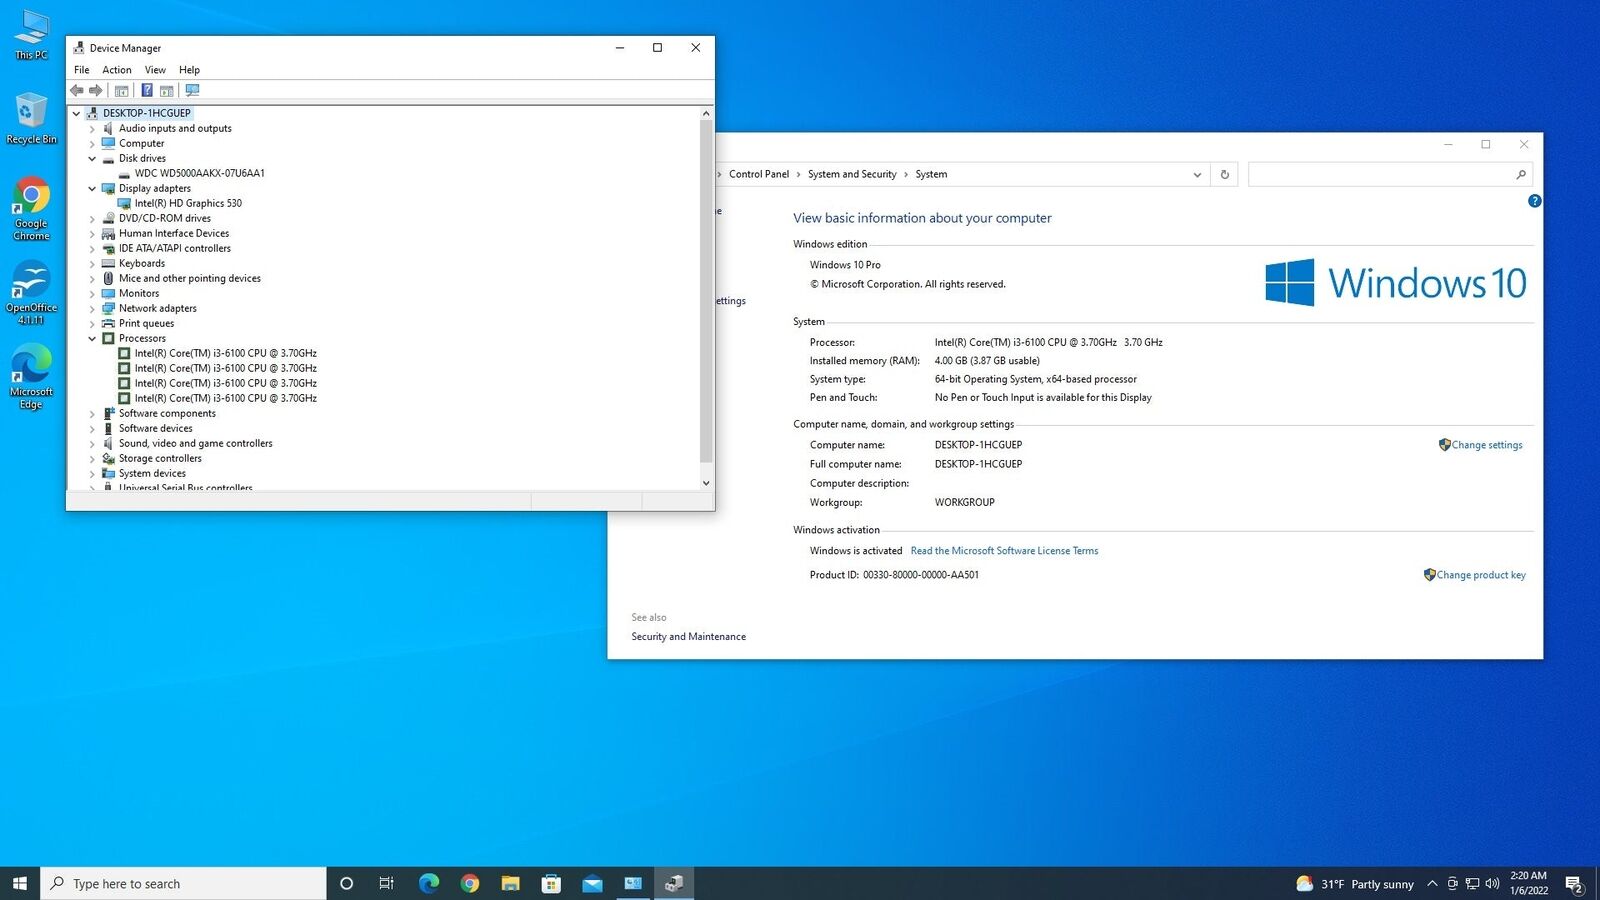Click the System window help question icon
The width and height of the screenshot is (1600, 900).
click(1534, 201)
